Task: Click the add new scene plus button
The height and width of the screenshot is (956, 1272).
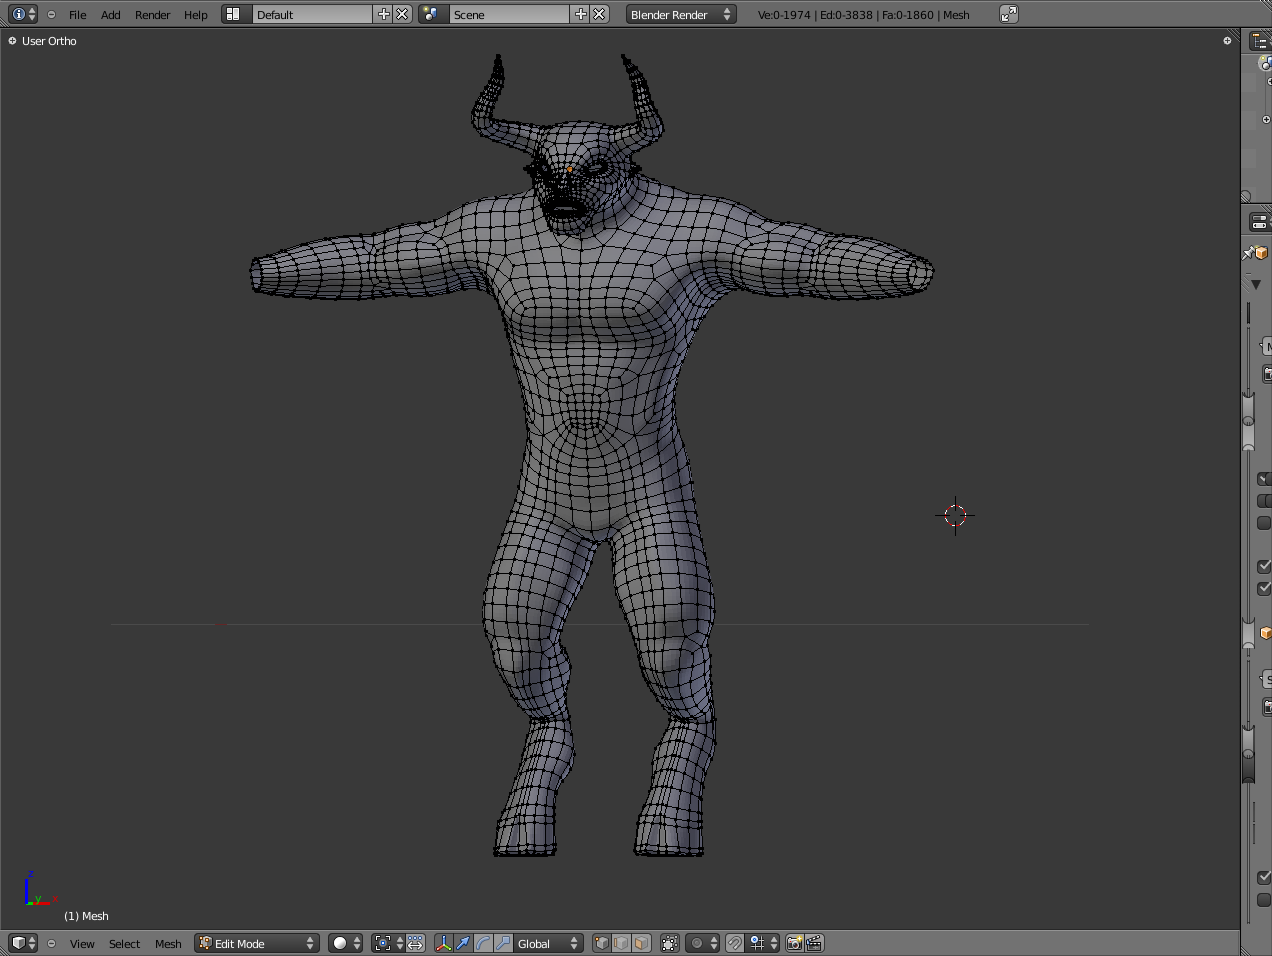Action: [581, 14]
